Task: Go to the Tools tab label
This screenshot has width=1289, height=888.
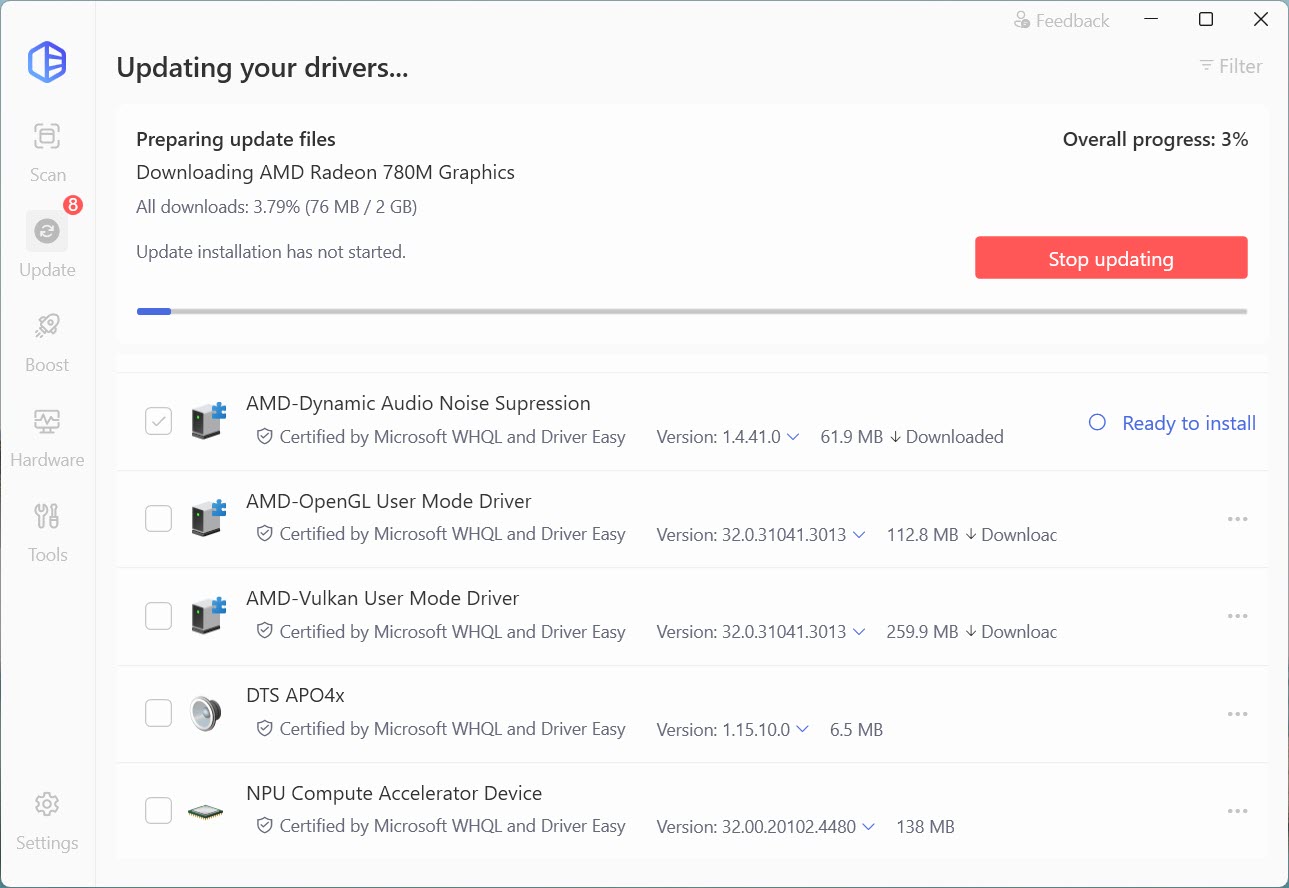Action: click(x=47, y=555)
